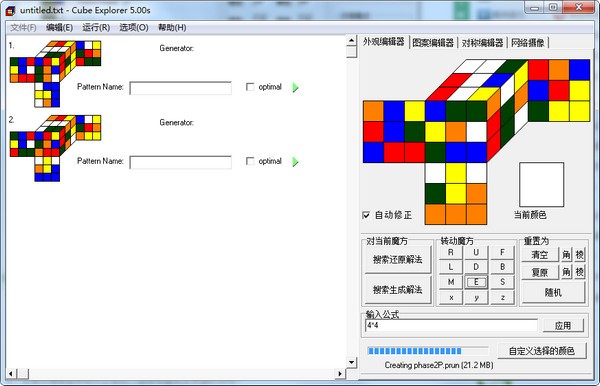The height and width of the screenshot is (386, 600).
Task: Switch to the 外观编辑器 tab
Action: pyautogui.click(x=384, y=42)
